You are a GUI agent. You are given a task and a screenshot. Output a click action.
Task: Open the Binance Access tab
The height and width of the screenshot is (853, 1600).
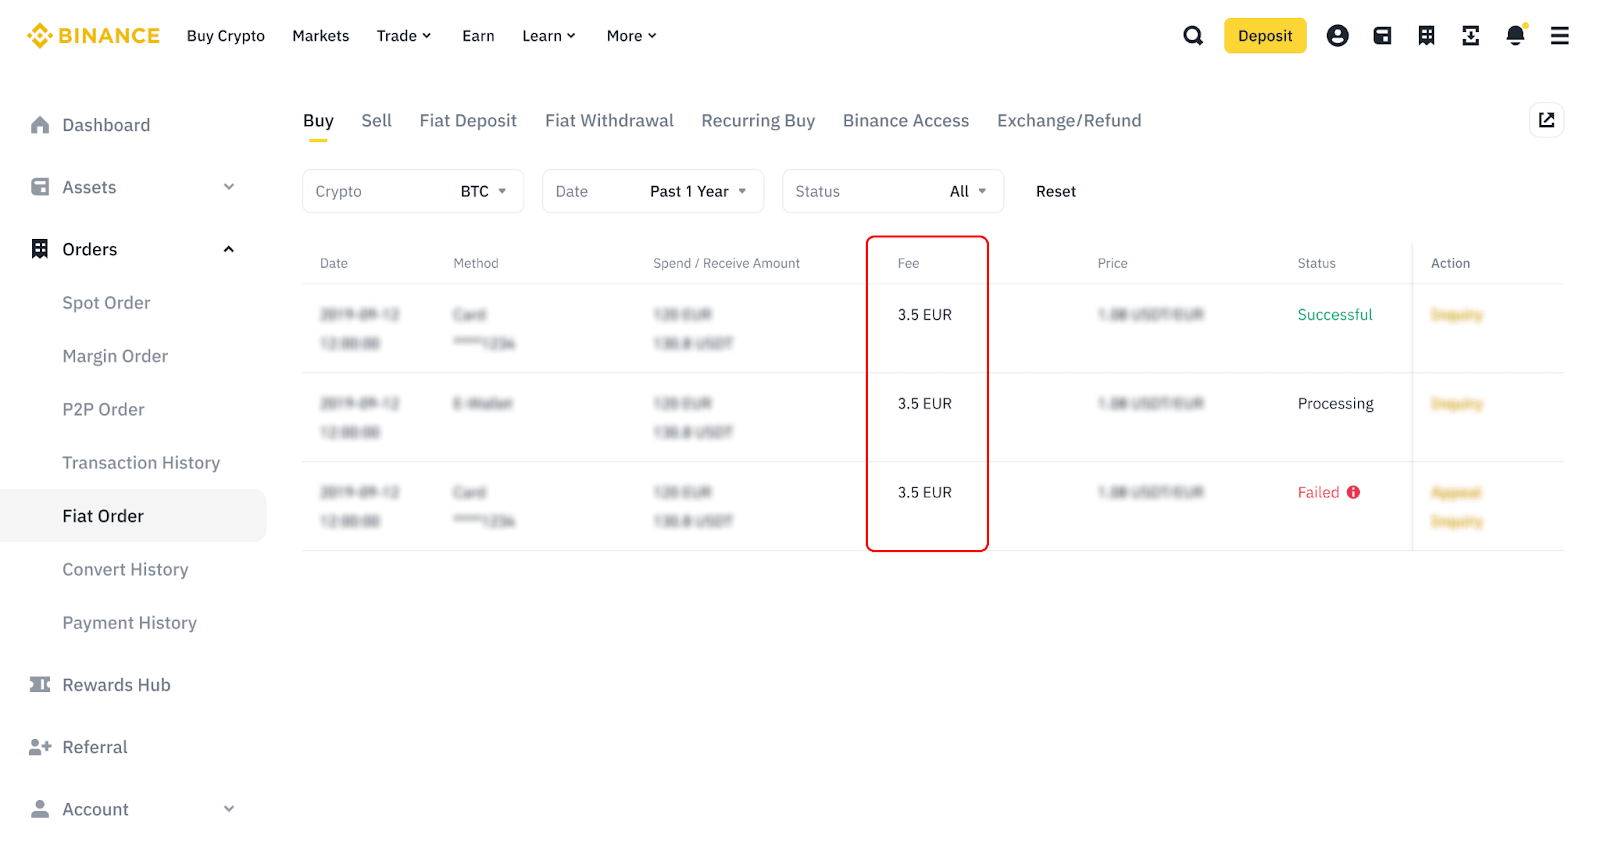coord(906,121)
